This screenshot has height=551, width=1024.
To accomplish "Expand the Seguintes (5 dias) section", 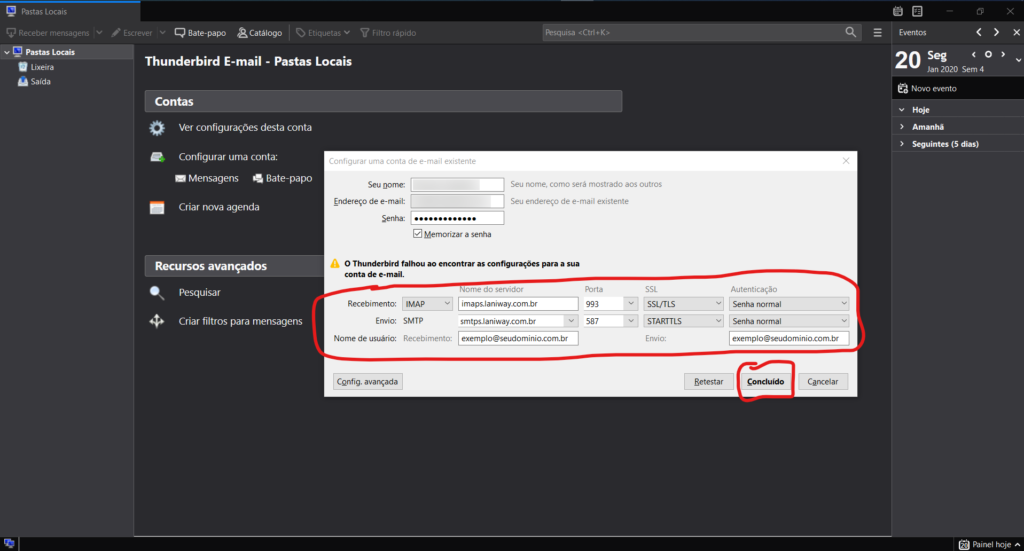I will click(x=902, y=144).
